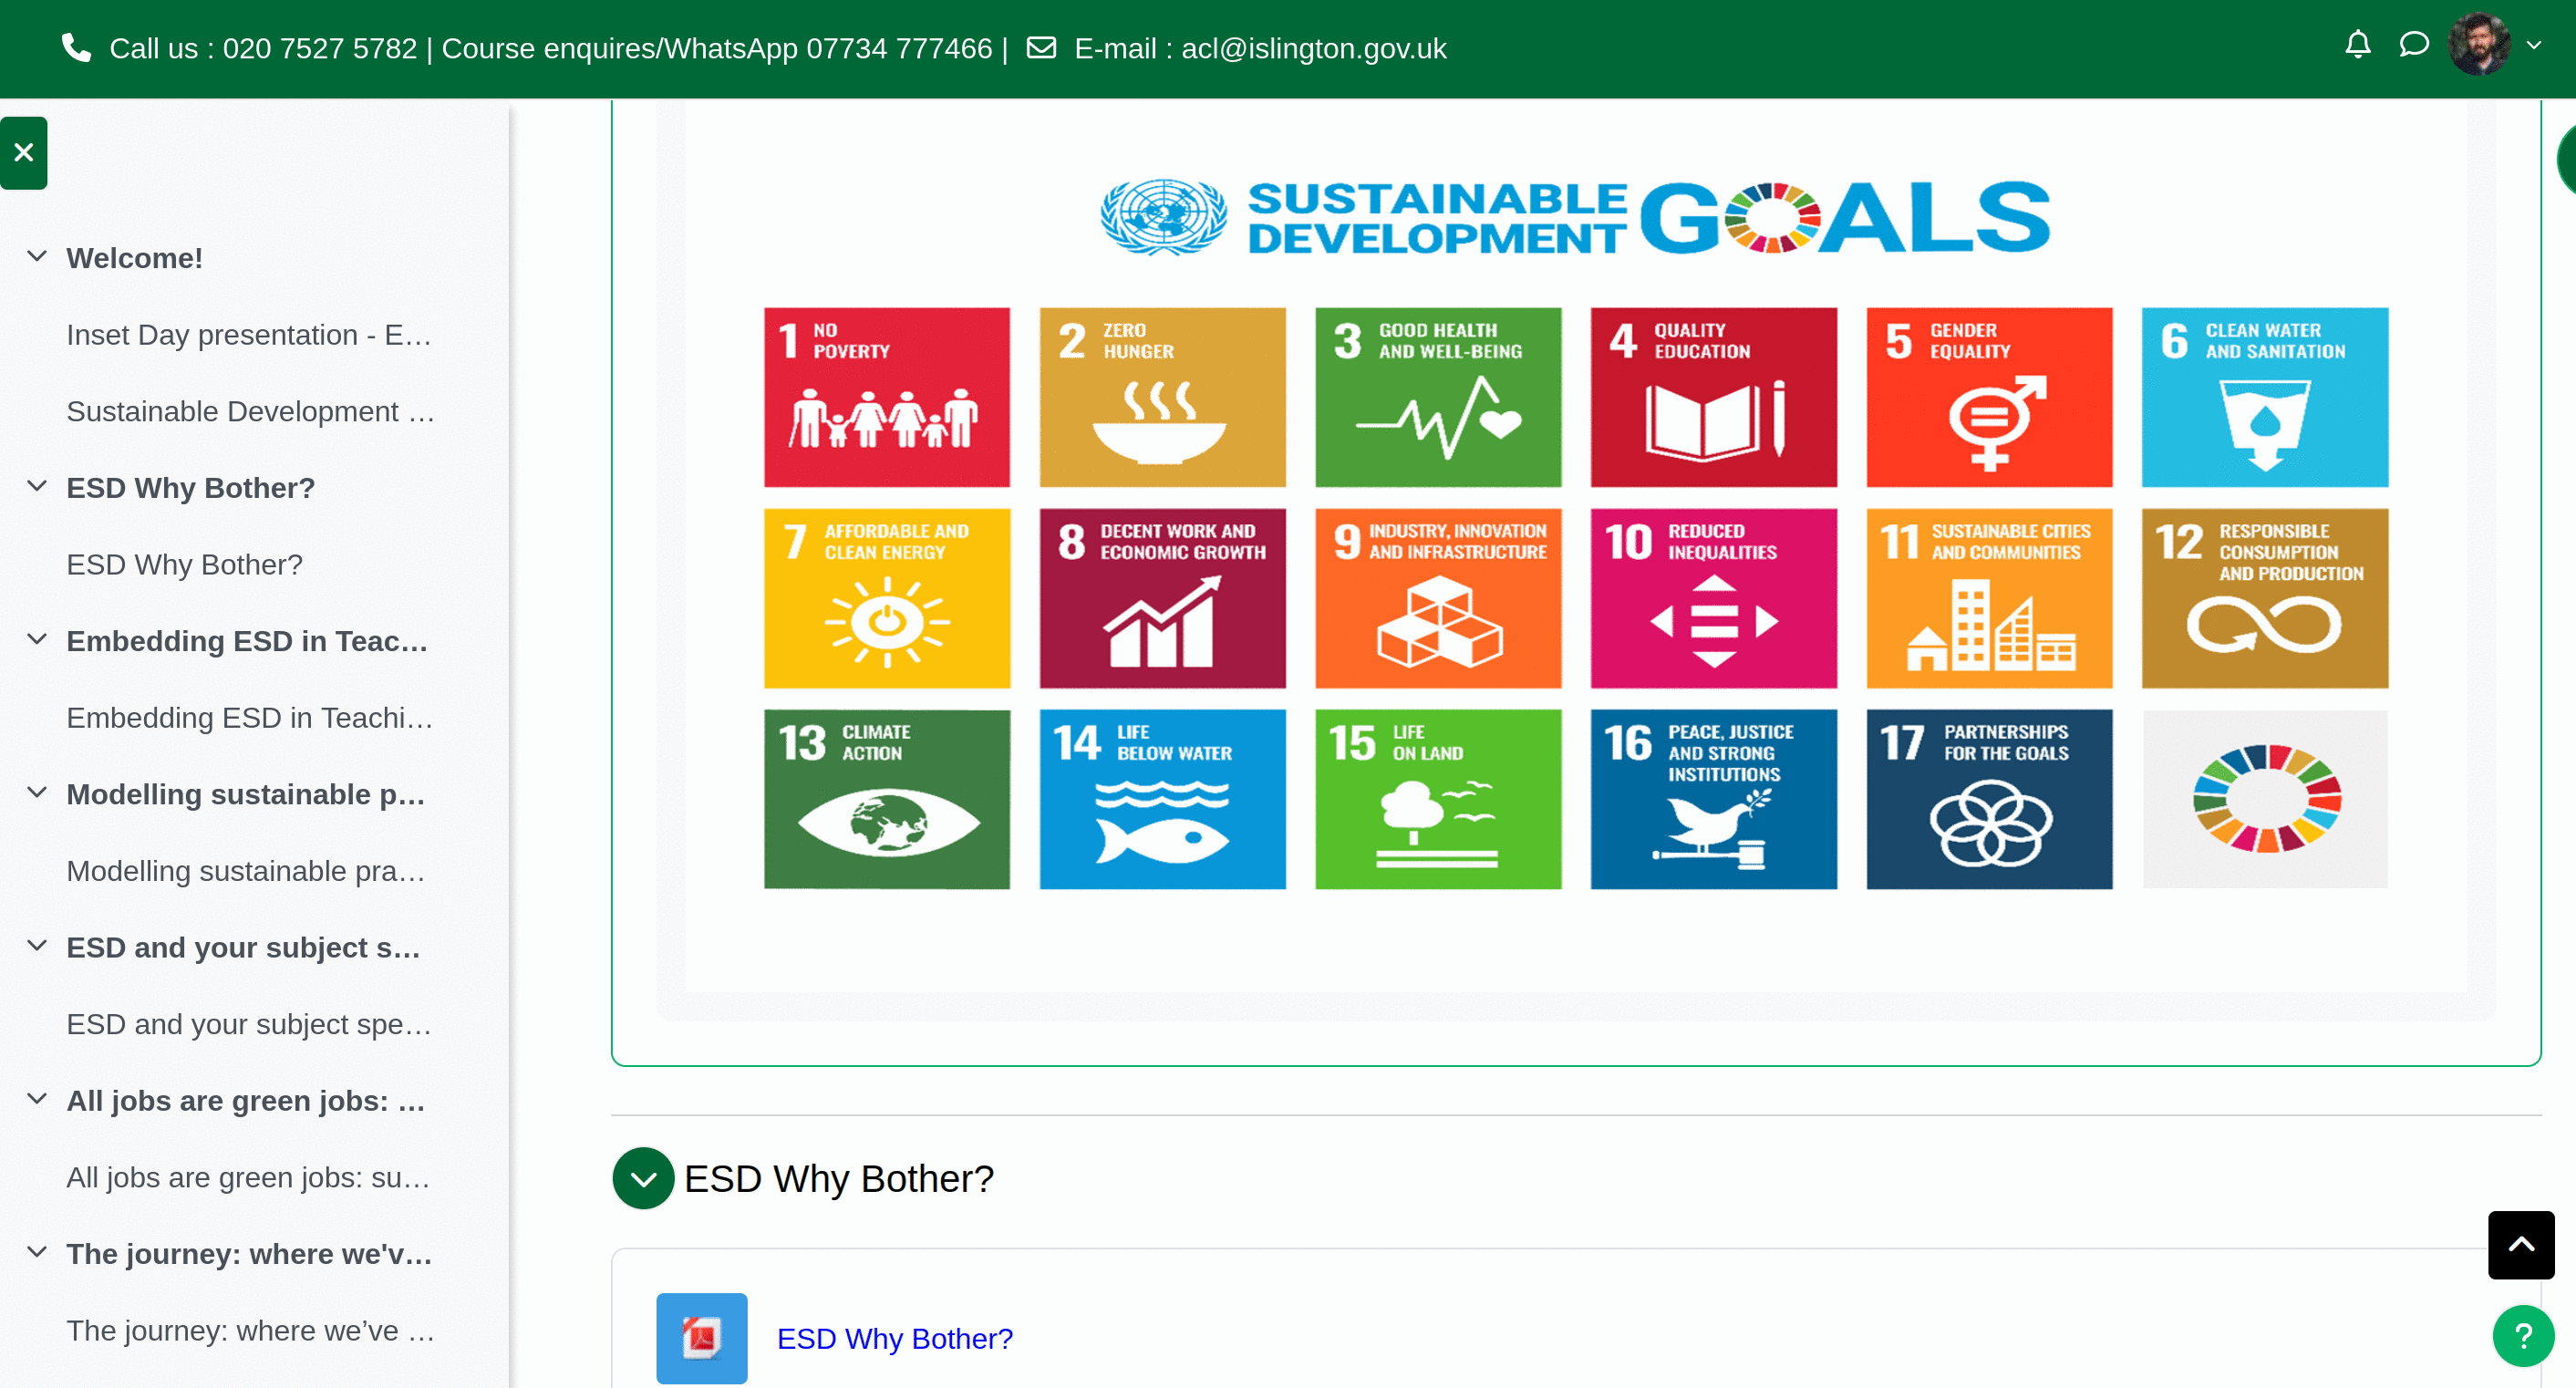
Task: Open Sustainable Development … sidebar item
Action: click(x=250, y=412)
